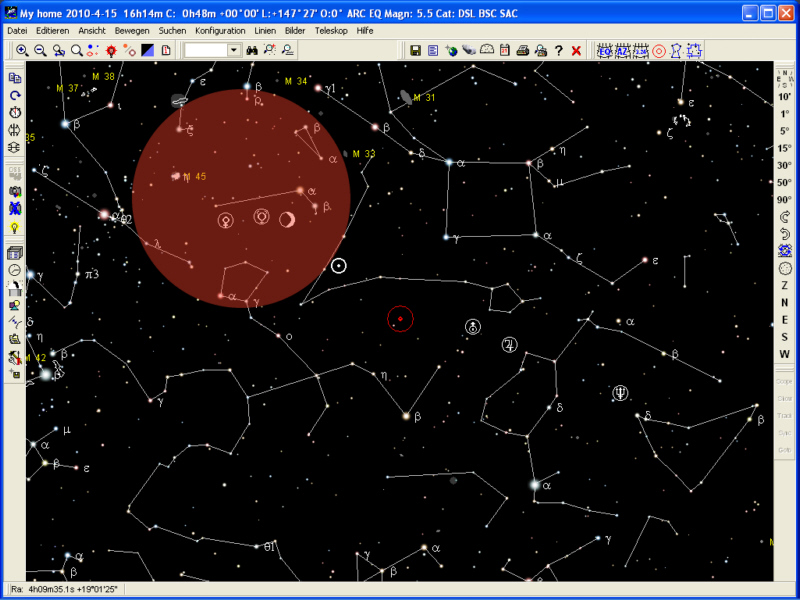This screenshot has height=600, width=800.
Task: Click the red target circle marker
Action: pos(400,319)
